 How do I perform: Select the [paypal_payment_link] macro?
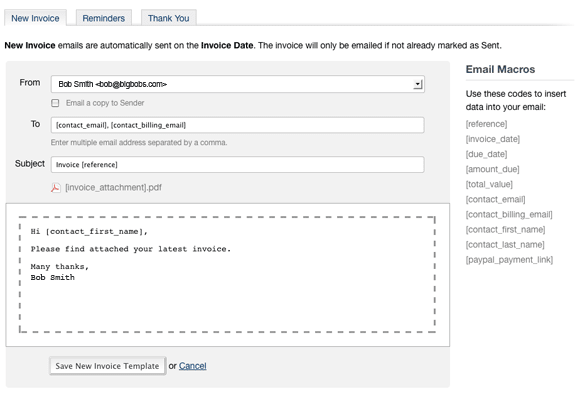click(509, 260)
